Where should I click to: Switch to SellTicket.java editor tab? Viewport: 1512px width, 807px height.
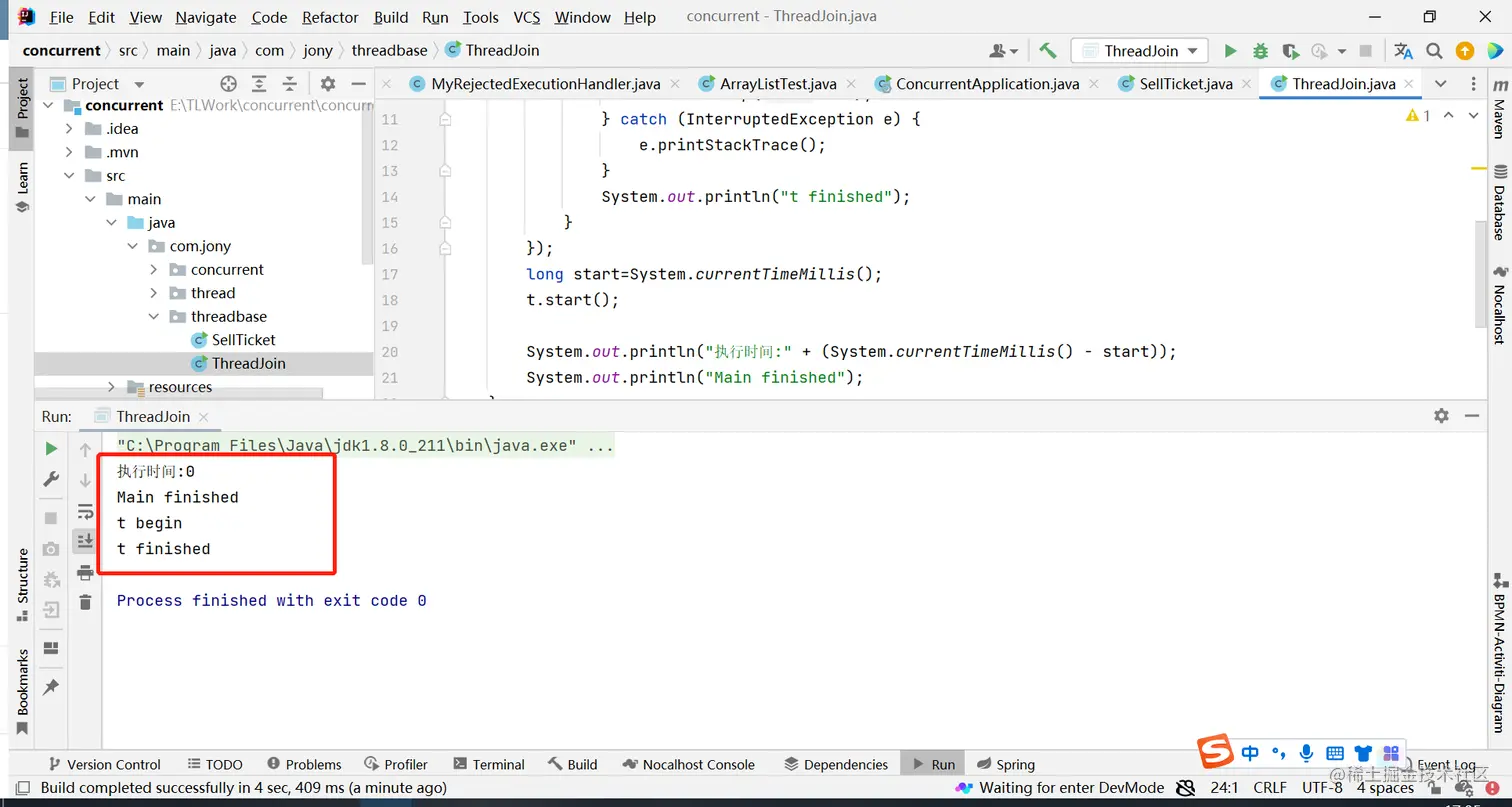coord(1186,84)
